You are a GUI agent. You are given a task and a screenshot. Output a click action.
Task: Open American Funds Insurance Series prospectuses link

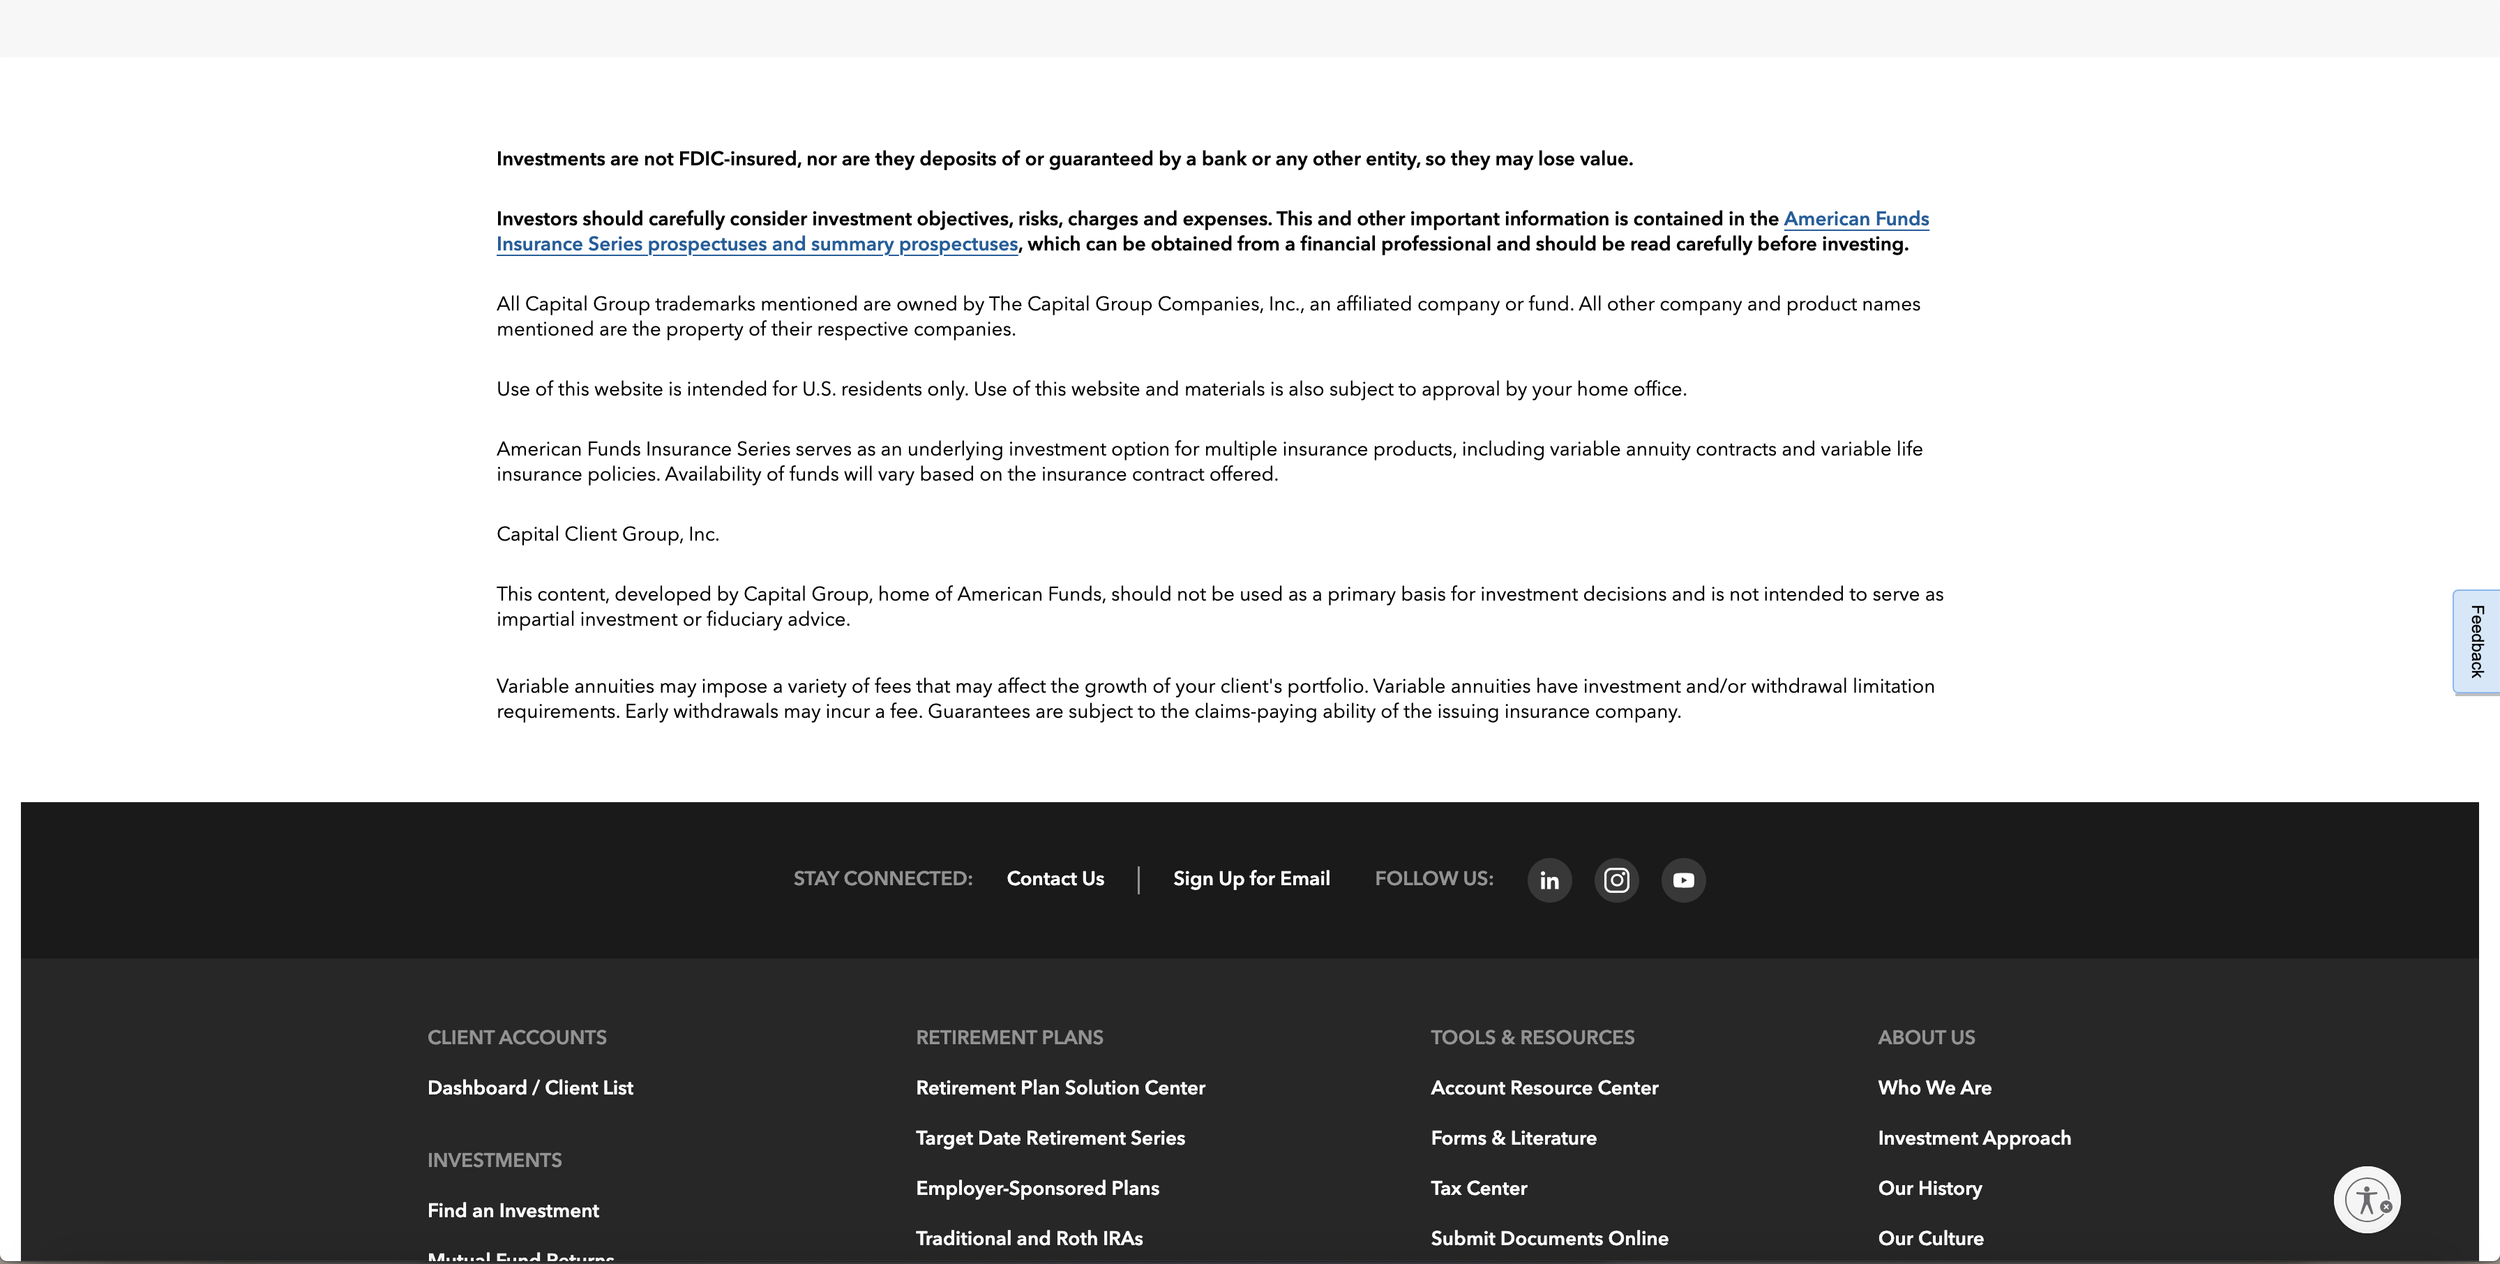1213,231
